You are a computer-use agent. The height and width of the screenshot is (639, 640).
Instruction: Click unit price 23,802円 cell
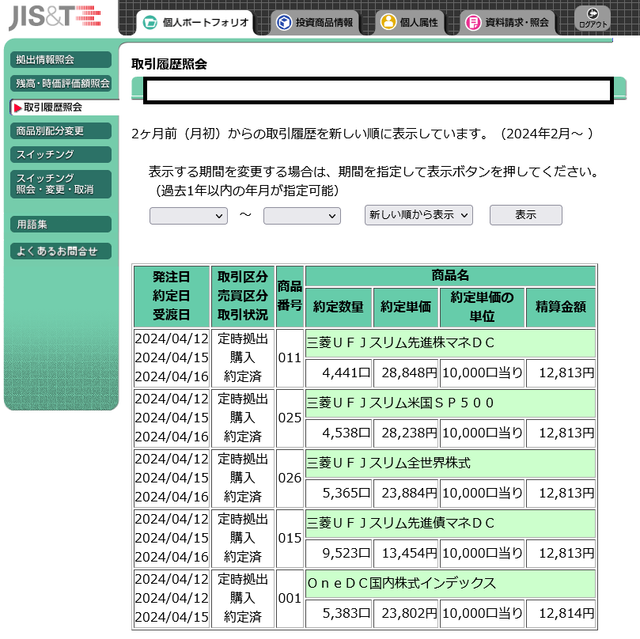(x=406, y=613)
